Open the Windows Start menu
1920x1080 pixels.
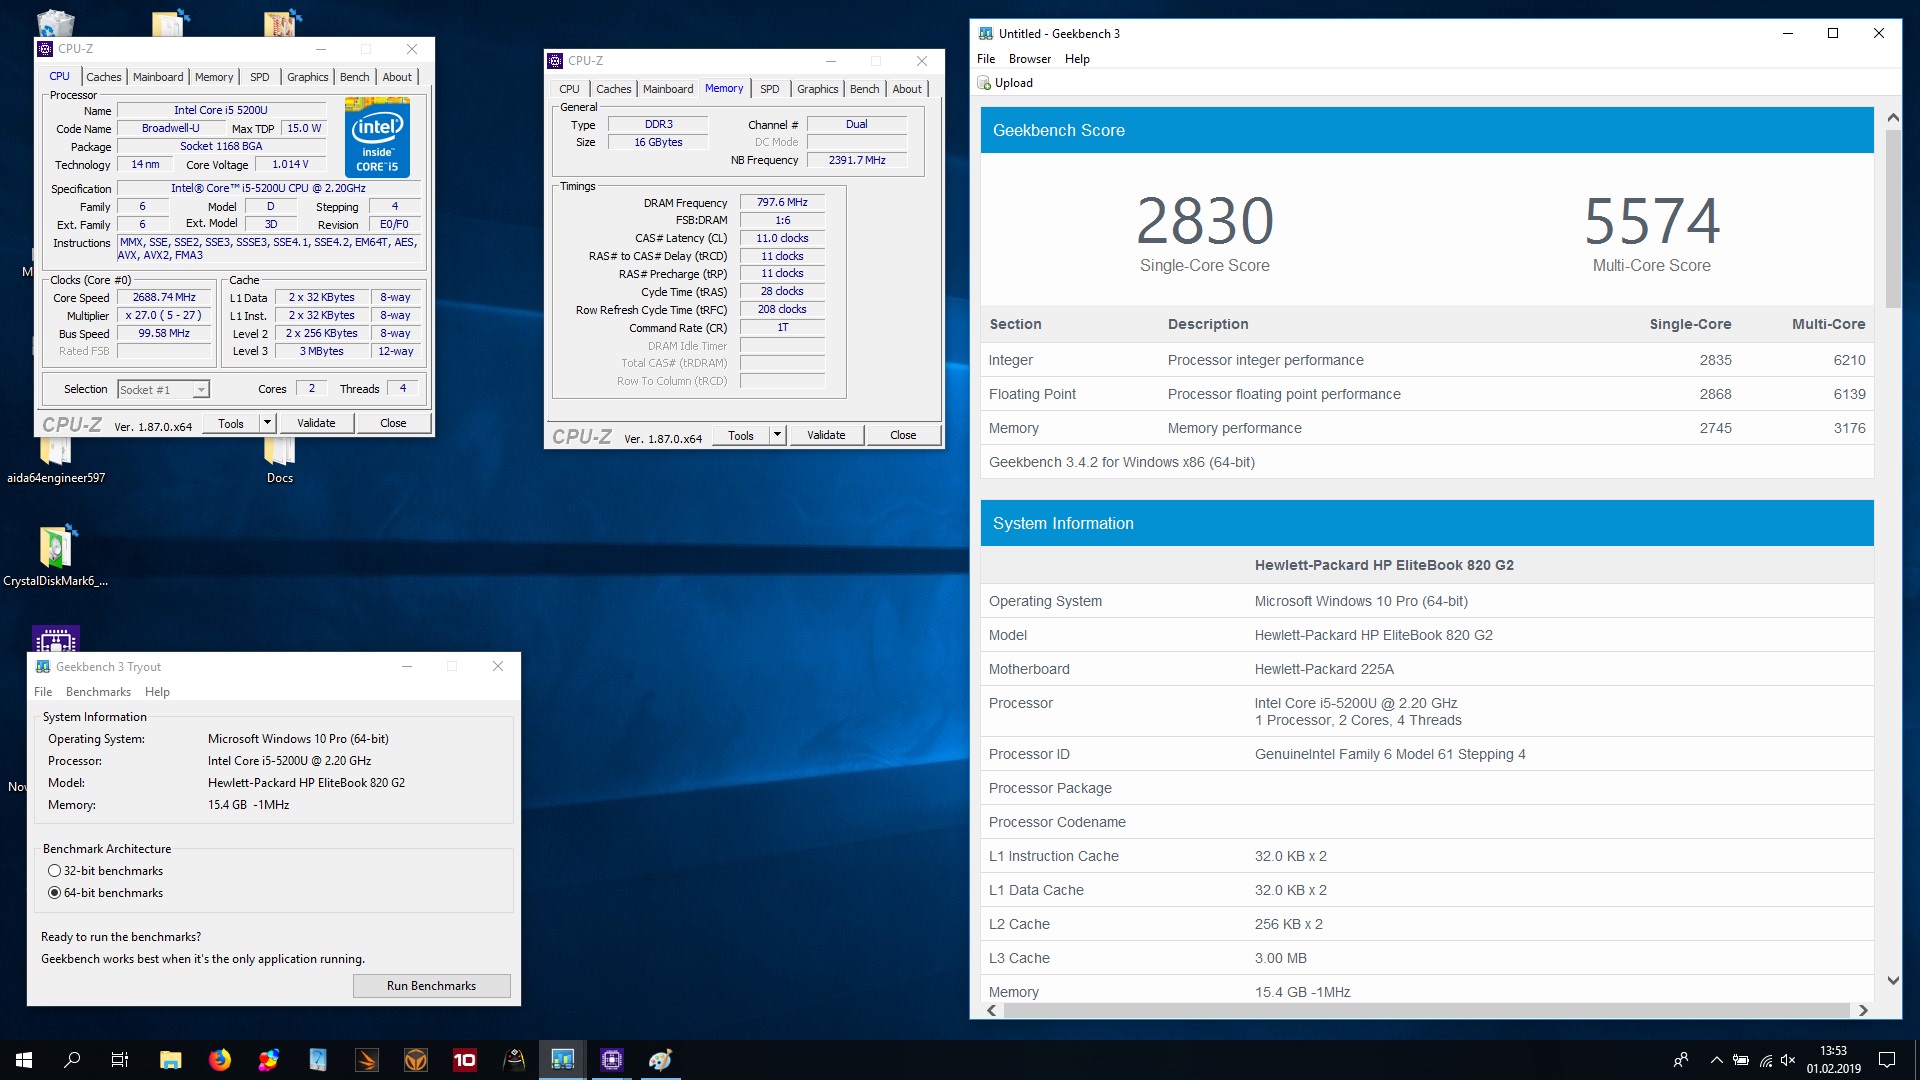(x=24, y=1060)
